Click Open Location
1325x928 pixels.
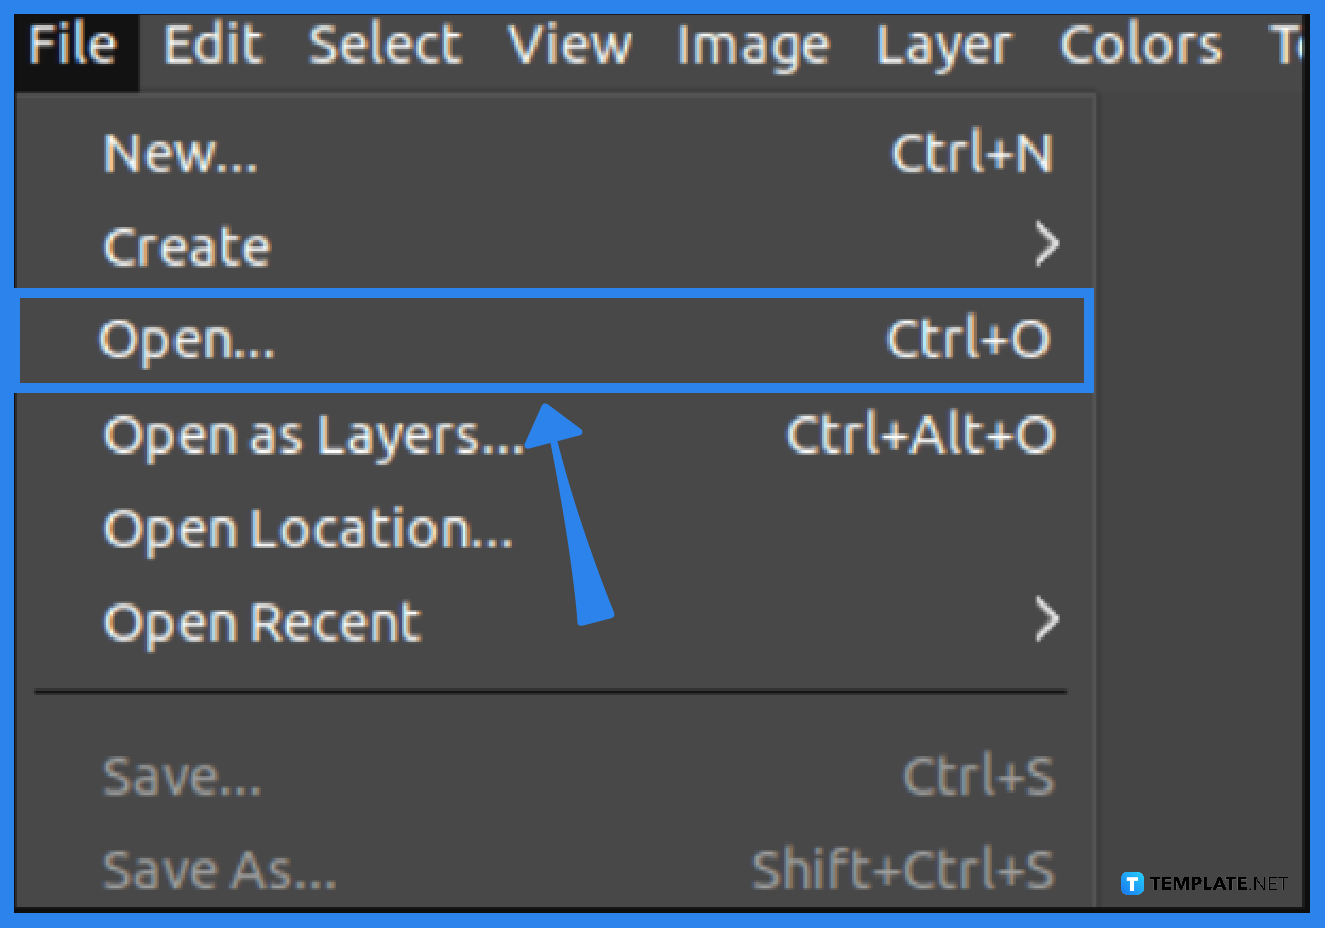point(307,528)
